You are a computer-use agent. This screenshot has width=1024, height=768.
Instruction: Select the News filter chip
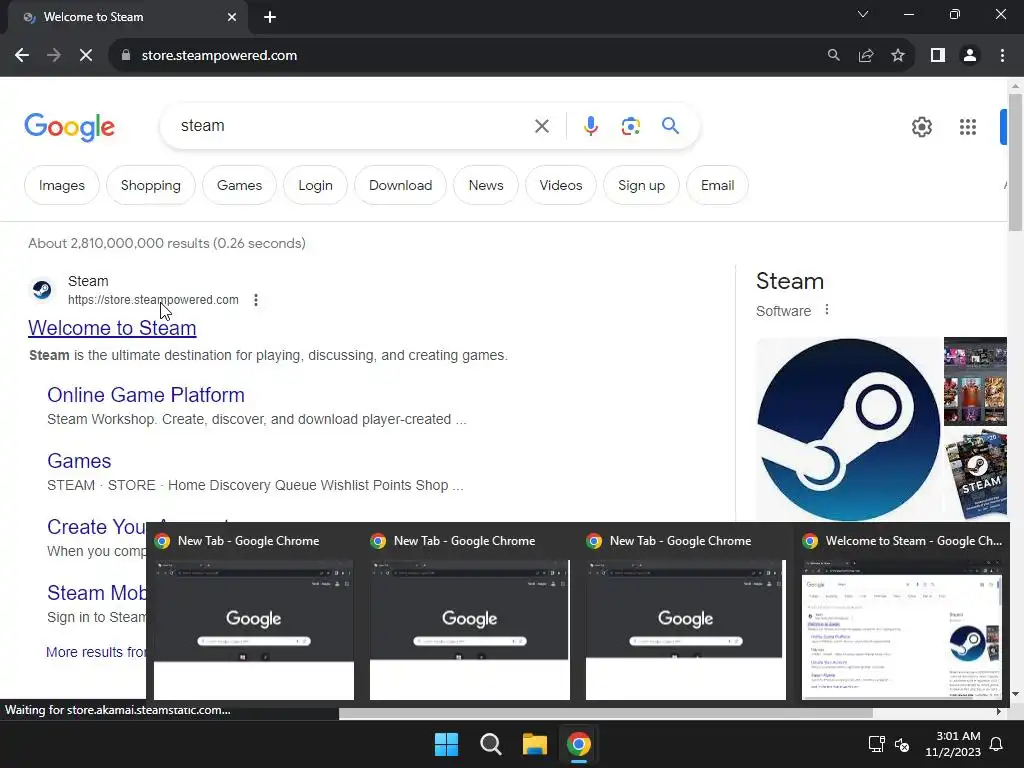click(486, 185)
